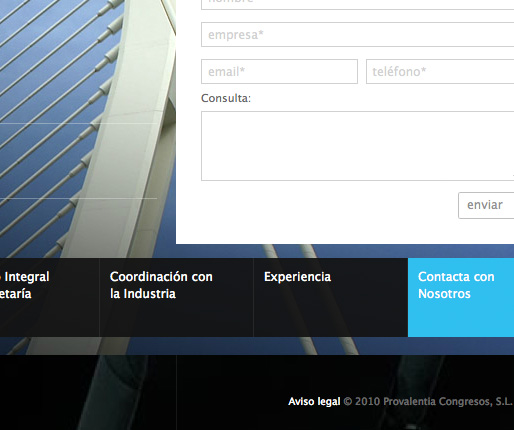
Task: Select the Consulta: label text
Action: 226,98
